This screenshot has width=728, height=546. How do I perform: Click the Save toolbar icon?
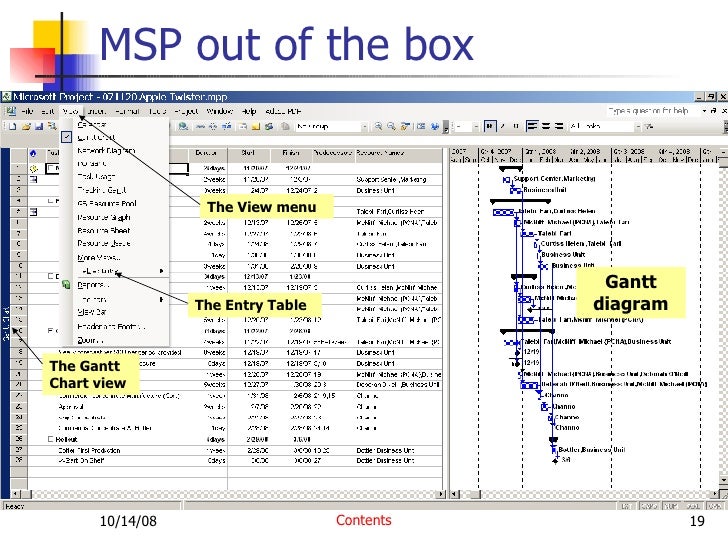39,126
